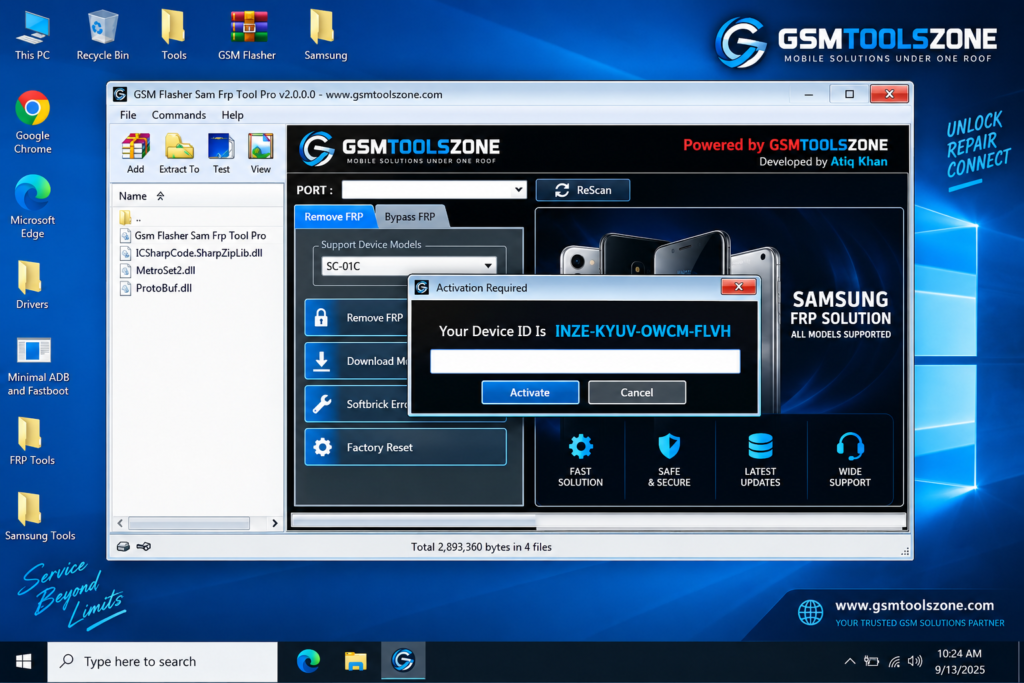Open File Explorer from the taskbar
Viewport: 1024px width, 683px height.
click(x=355, y=661)
